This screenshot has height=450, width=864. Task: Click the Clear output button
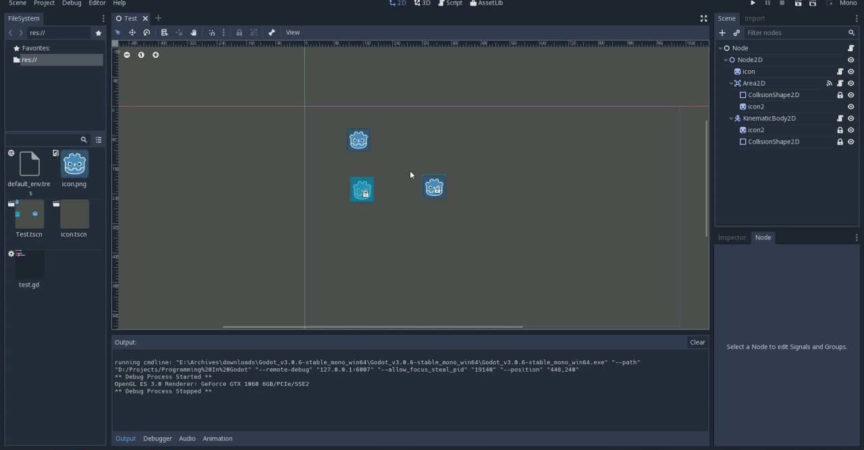click(697, 342)
